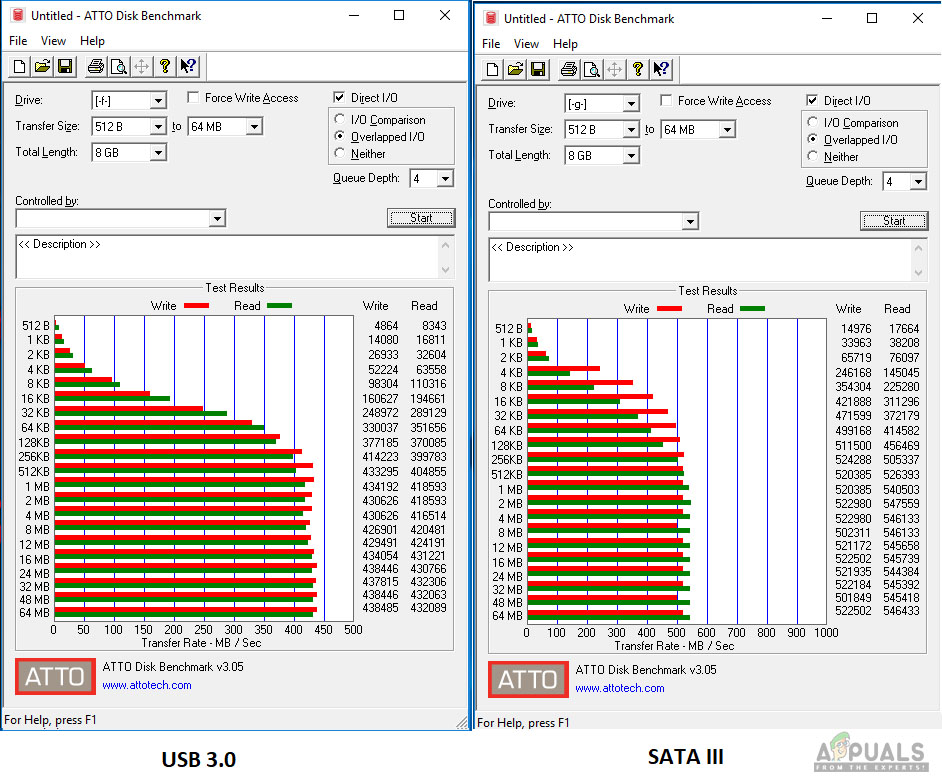Image resolution: width=942 pixels, height=782 pixels.
Task: Open File menu in left window
Action: click(x=18, y=41)
